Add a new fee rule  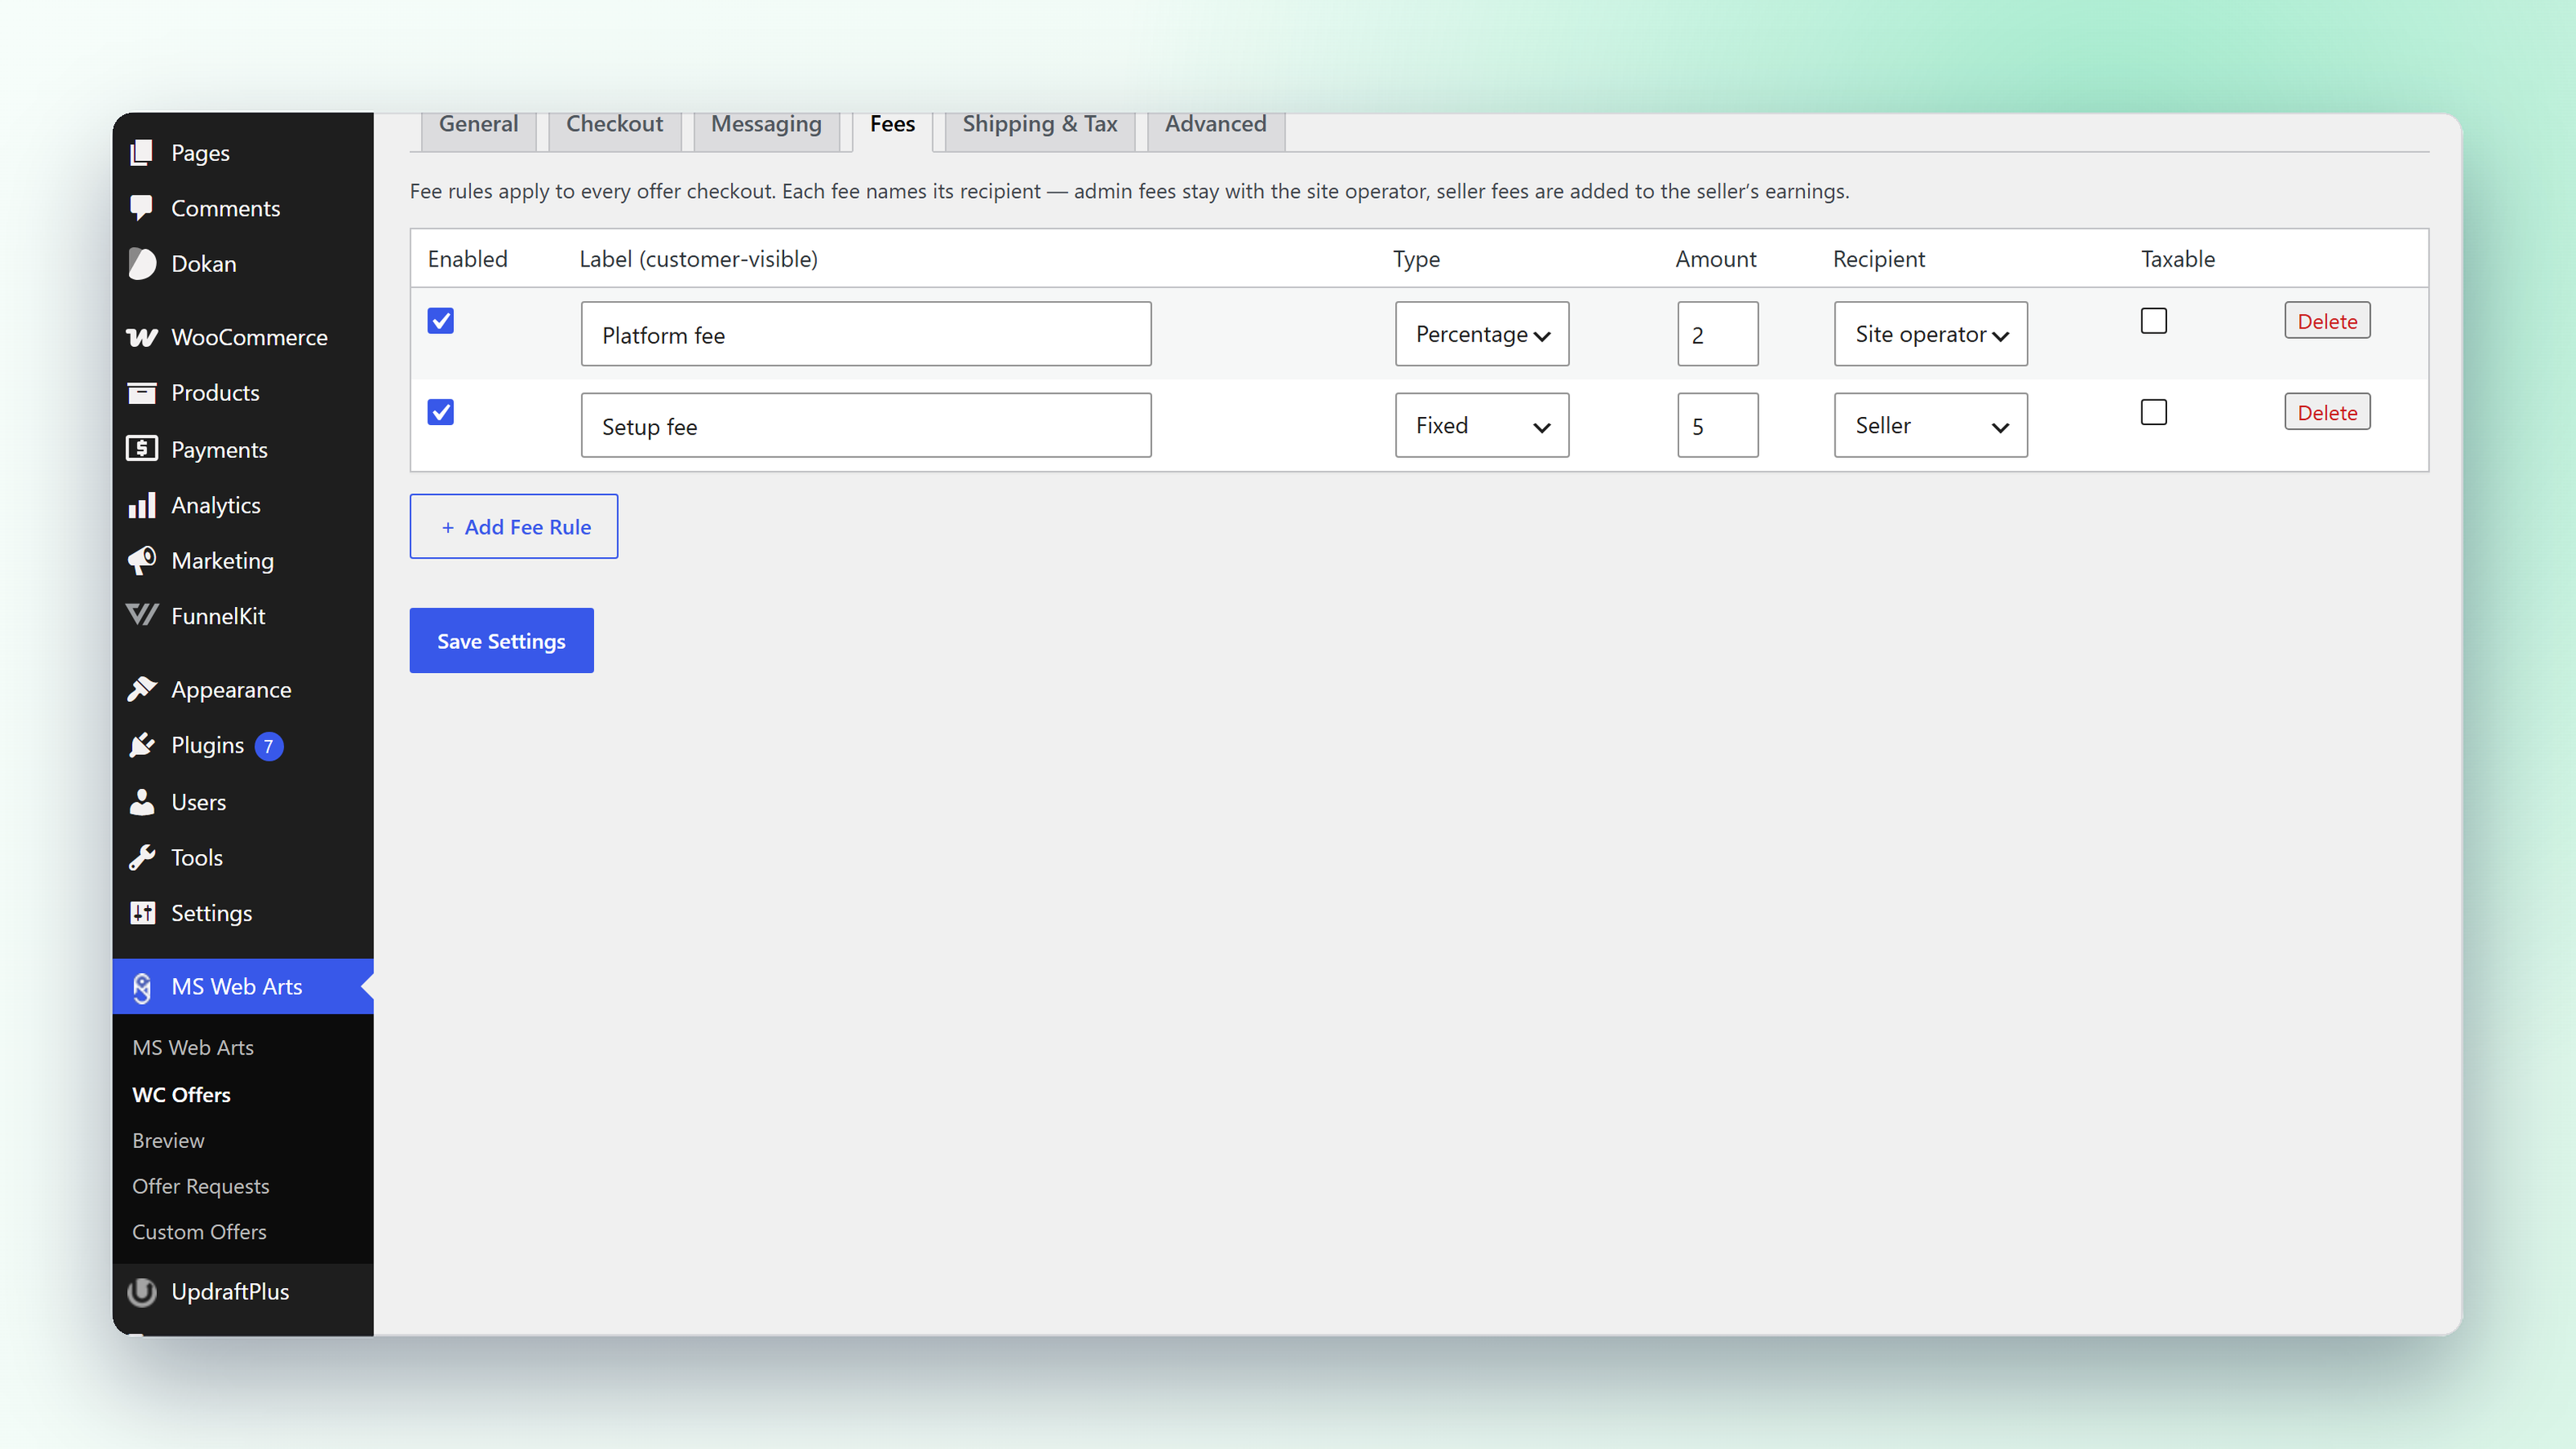pos(514,526)
